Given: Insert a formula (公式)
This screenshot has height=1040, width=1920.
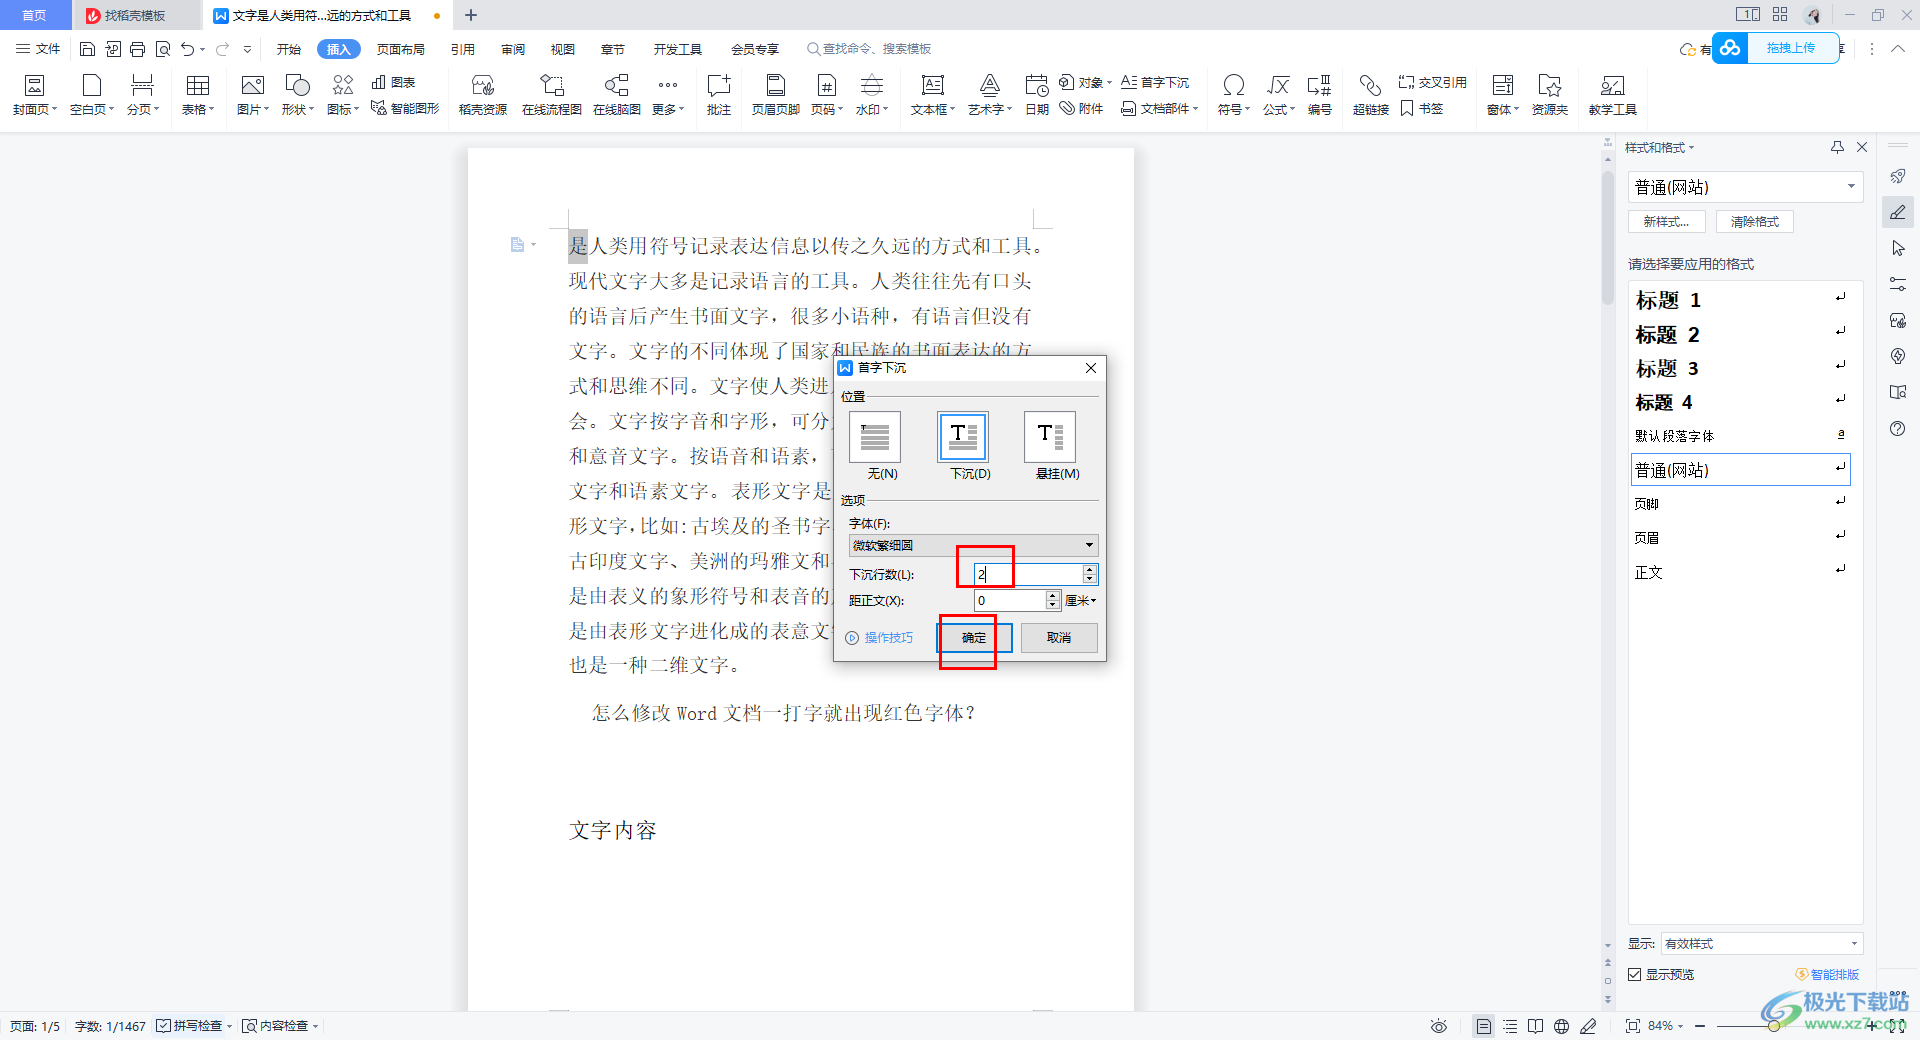Looking at the screenshot, I should [1278, 95].
